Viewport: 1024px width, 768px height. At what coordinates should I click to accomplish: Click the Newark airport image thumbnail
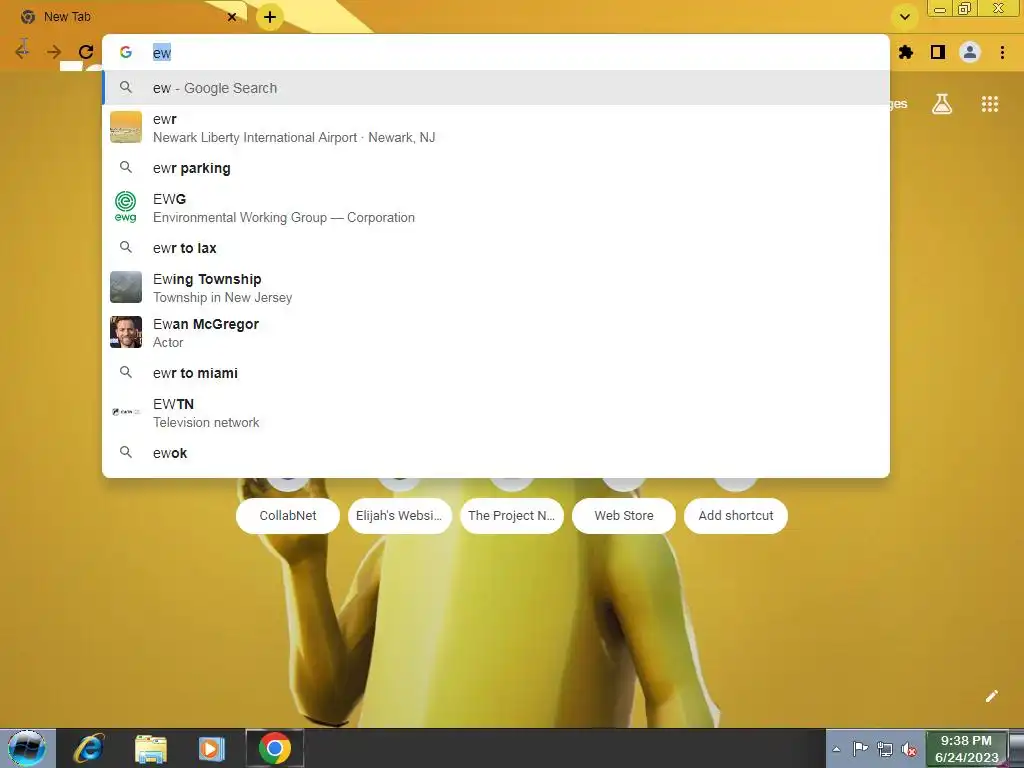tap(125, 127)
